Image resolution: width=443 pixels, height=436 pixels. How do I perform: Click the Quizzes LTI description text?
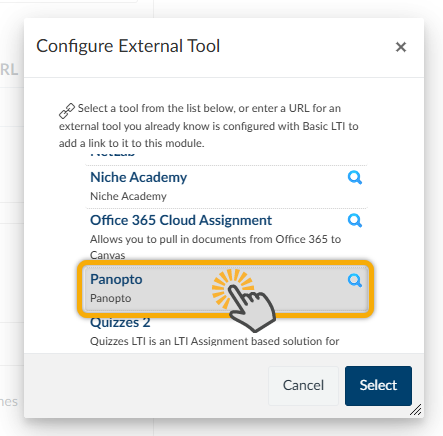215,341
